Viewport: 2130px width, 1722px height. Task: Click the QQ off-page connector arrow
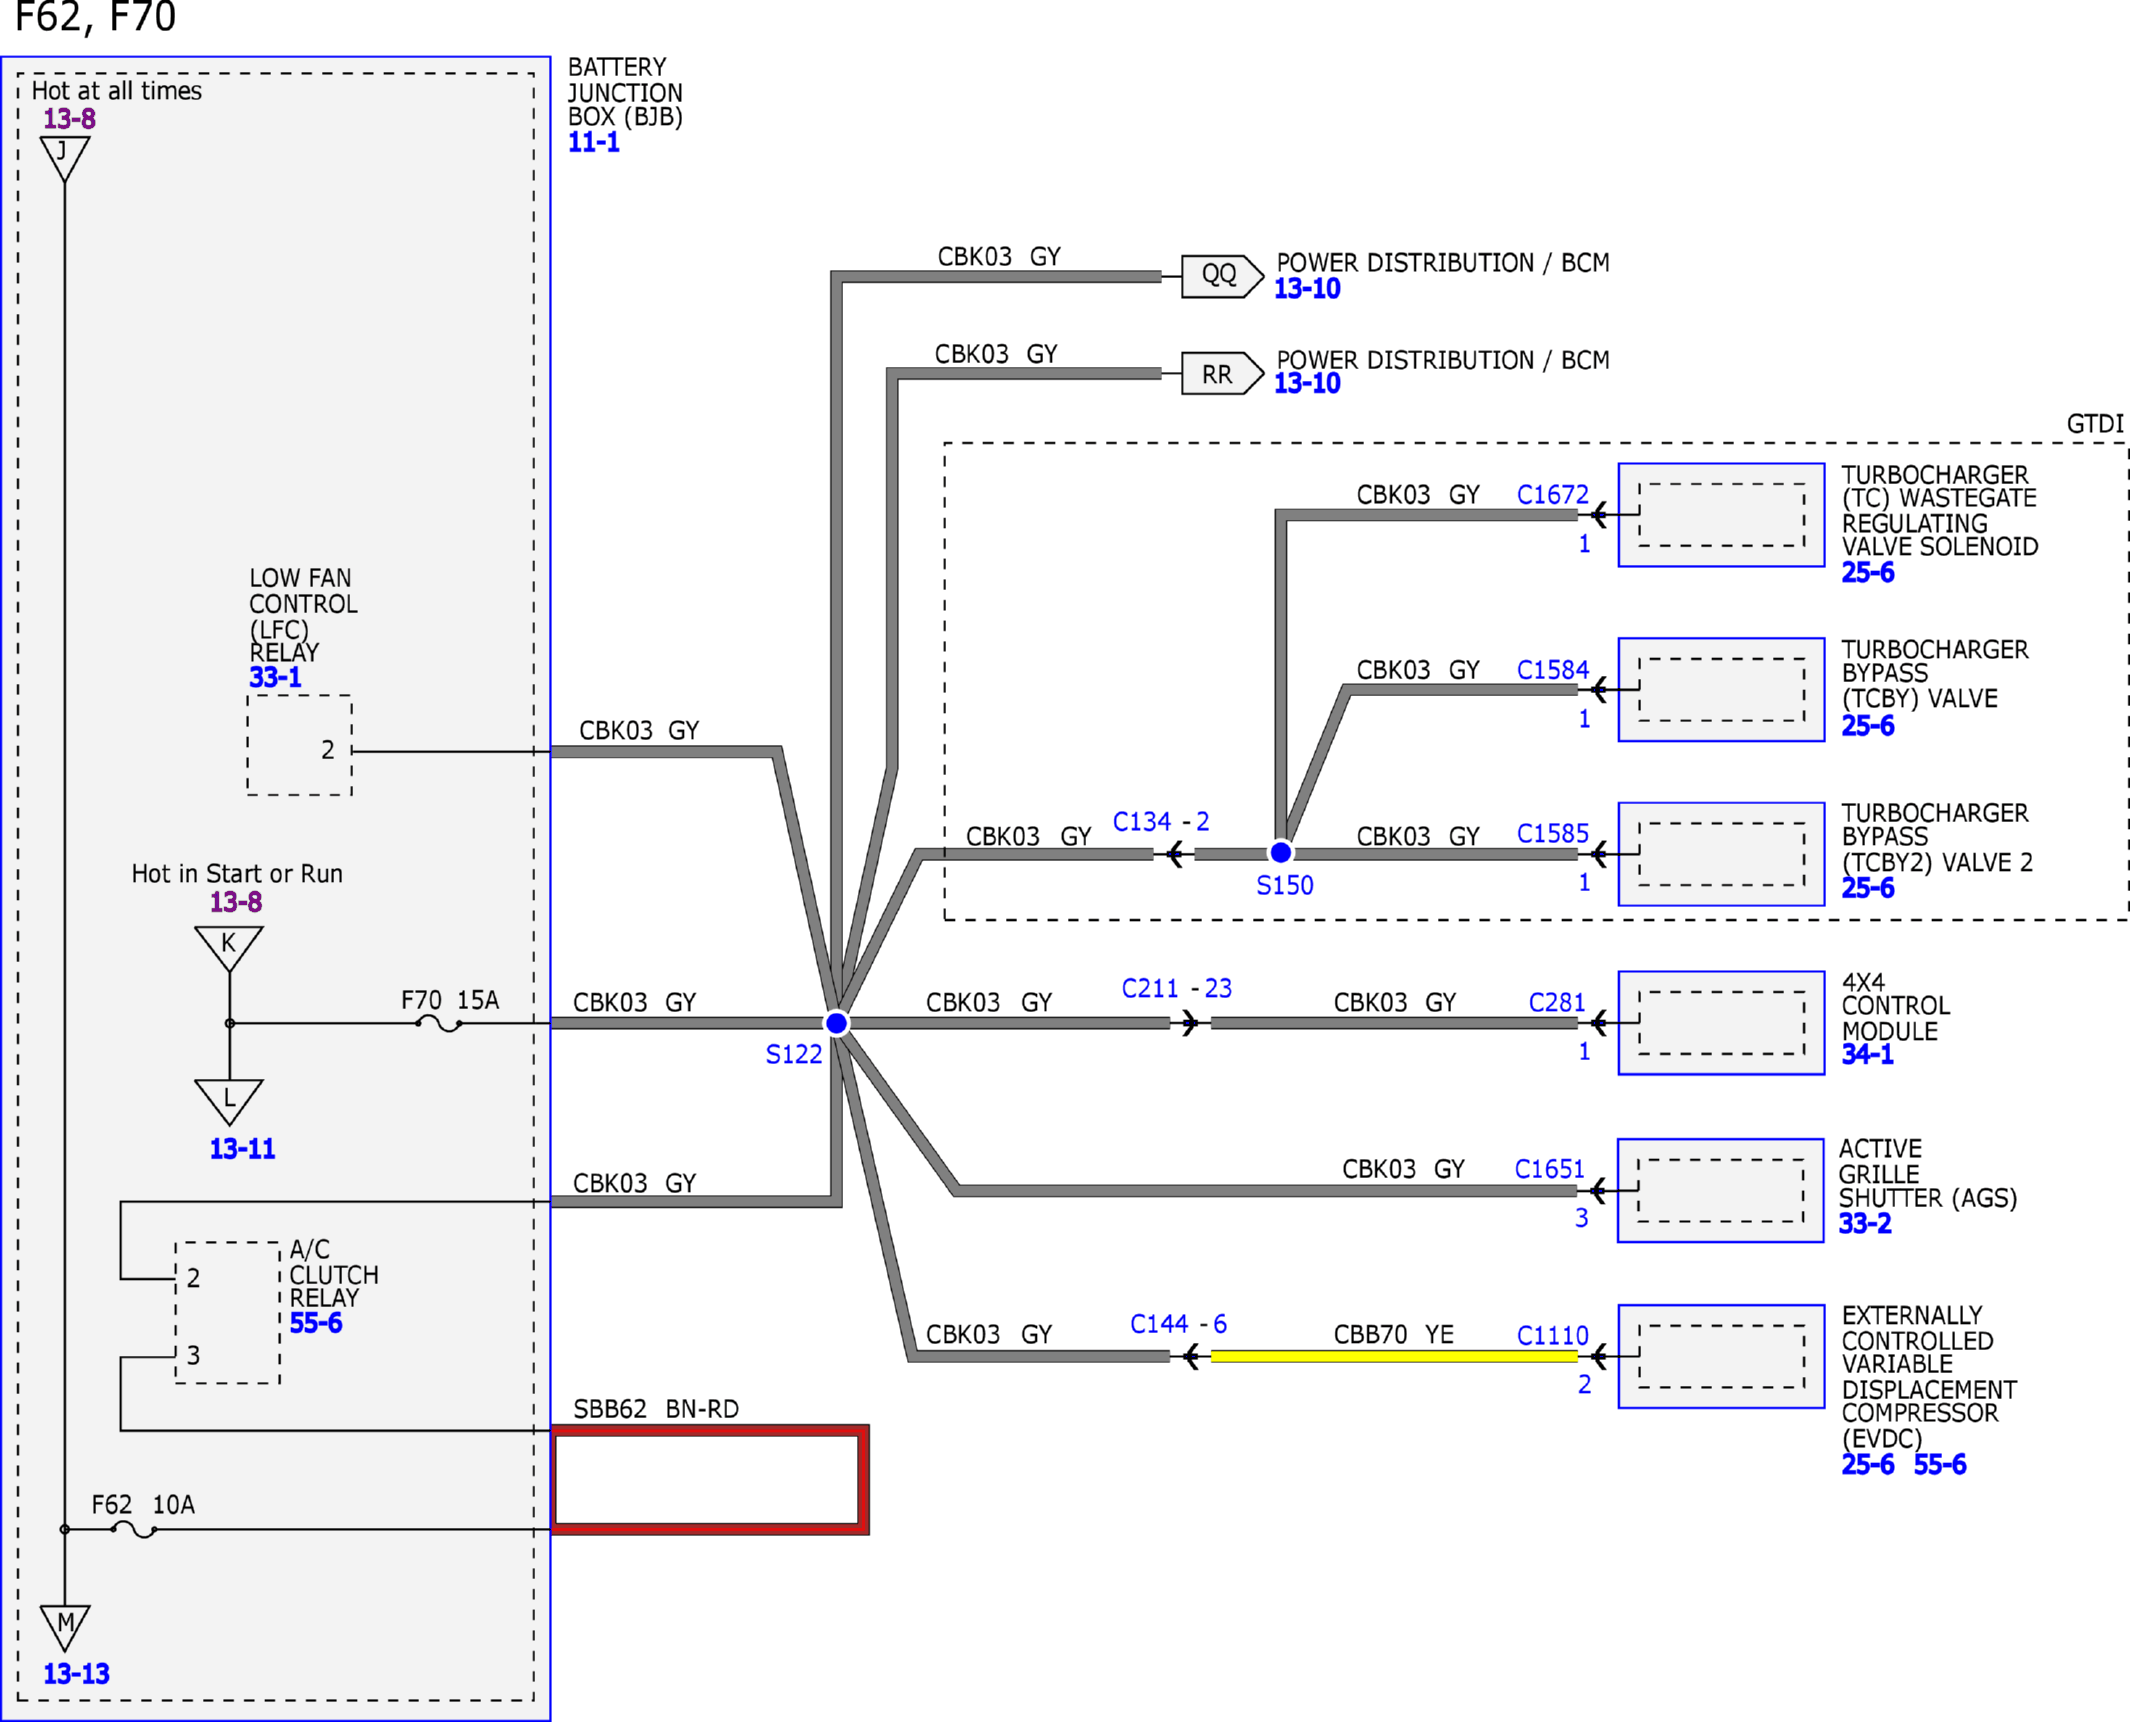coord(1222,276)
